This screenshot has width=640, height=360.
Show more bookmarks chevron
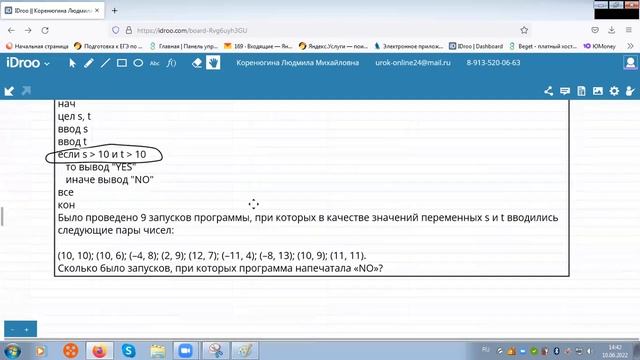[x=630, y=46]
